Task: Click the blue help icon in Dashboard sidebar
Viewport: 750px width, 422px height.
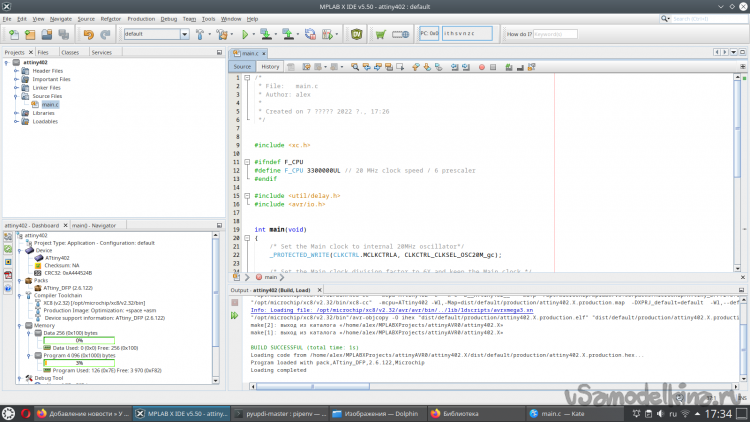Action: pos(8,289)
